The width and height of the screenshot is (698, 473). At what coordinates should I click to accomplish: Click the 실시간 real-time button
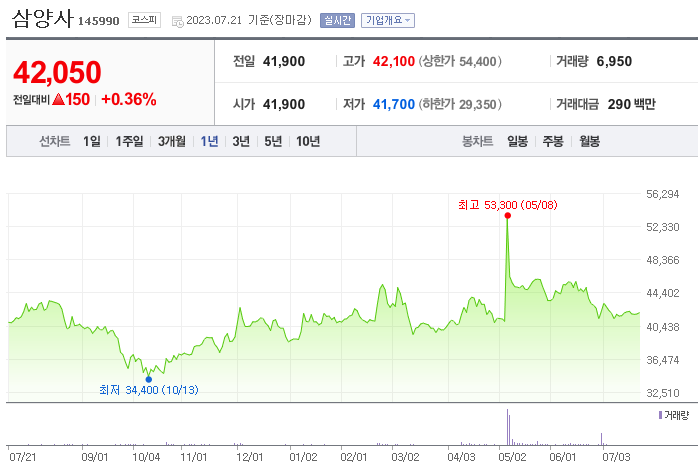click(337, 20)
